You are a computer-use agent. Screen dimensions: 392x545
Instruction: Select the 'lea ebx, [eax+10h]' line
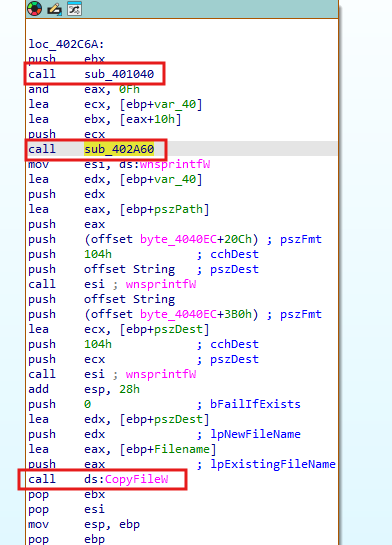click(105, 119)
